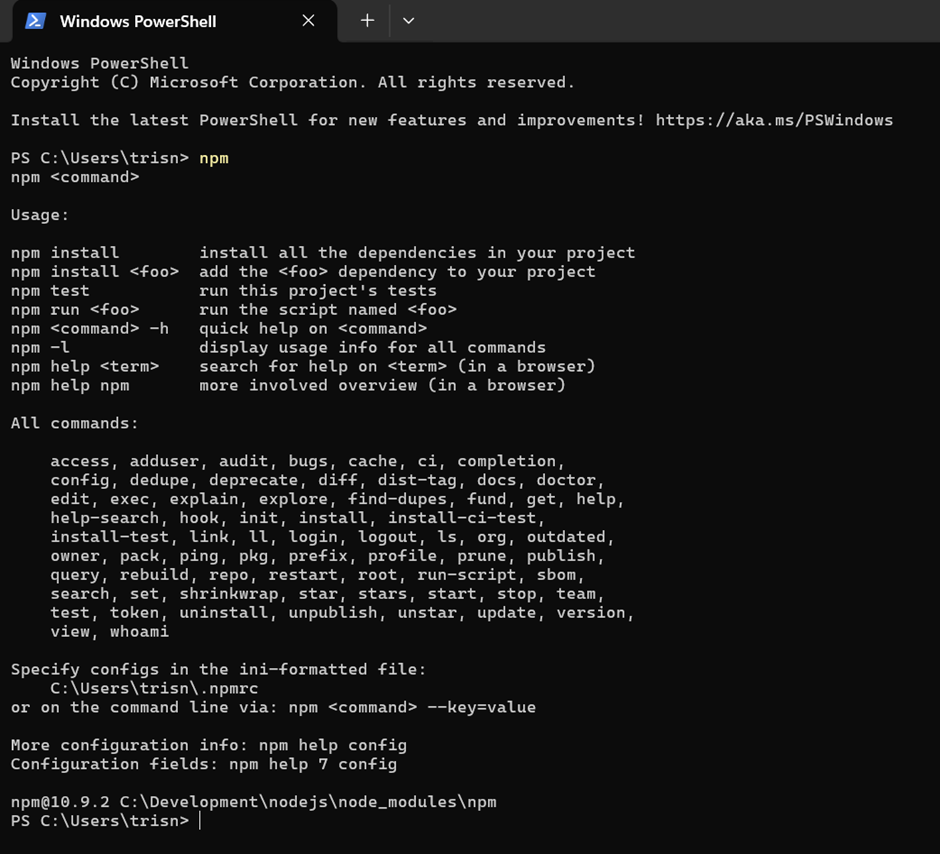Image resolution: width=940 pixels, height=854 pixels.
Task: Click 'display usage info for all commands'
Action: pyautogui.click(x=372, y=348)
